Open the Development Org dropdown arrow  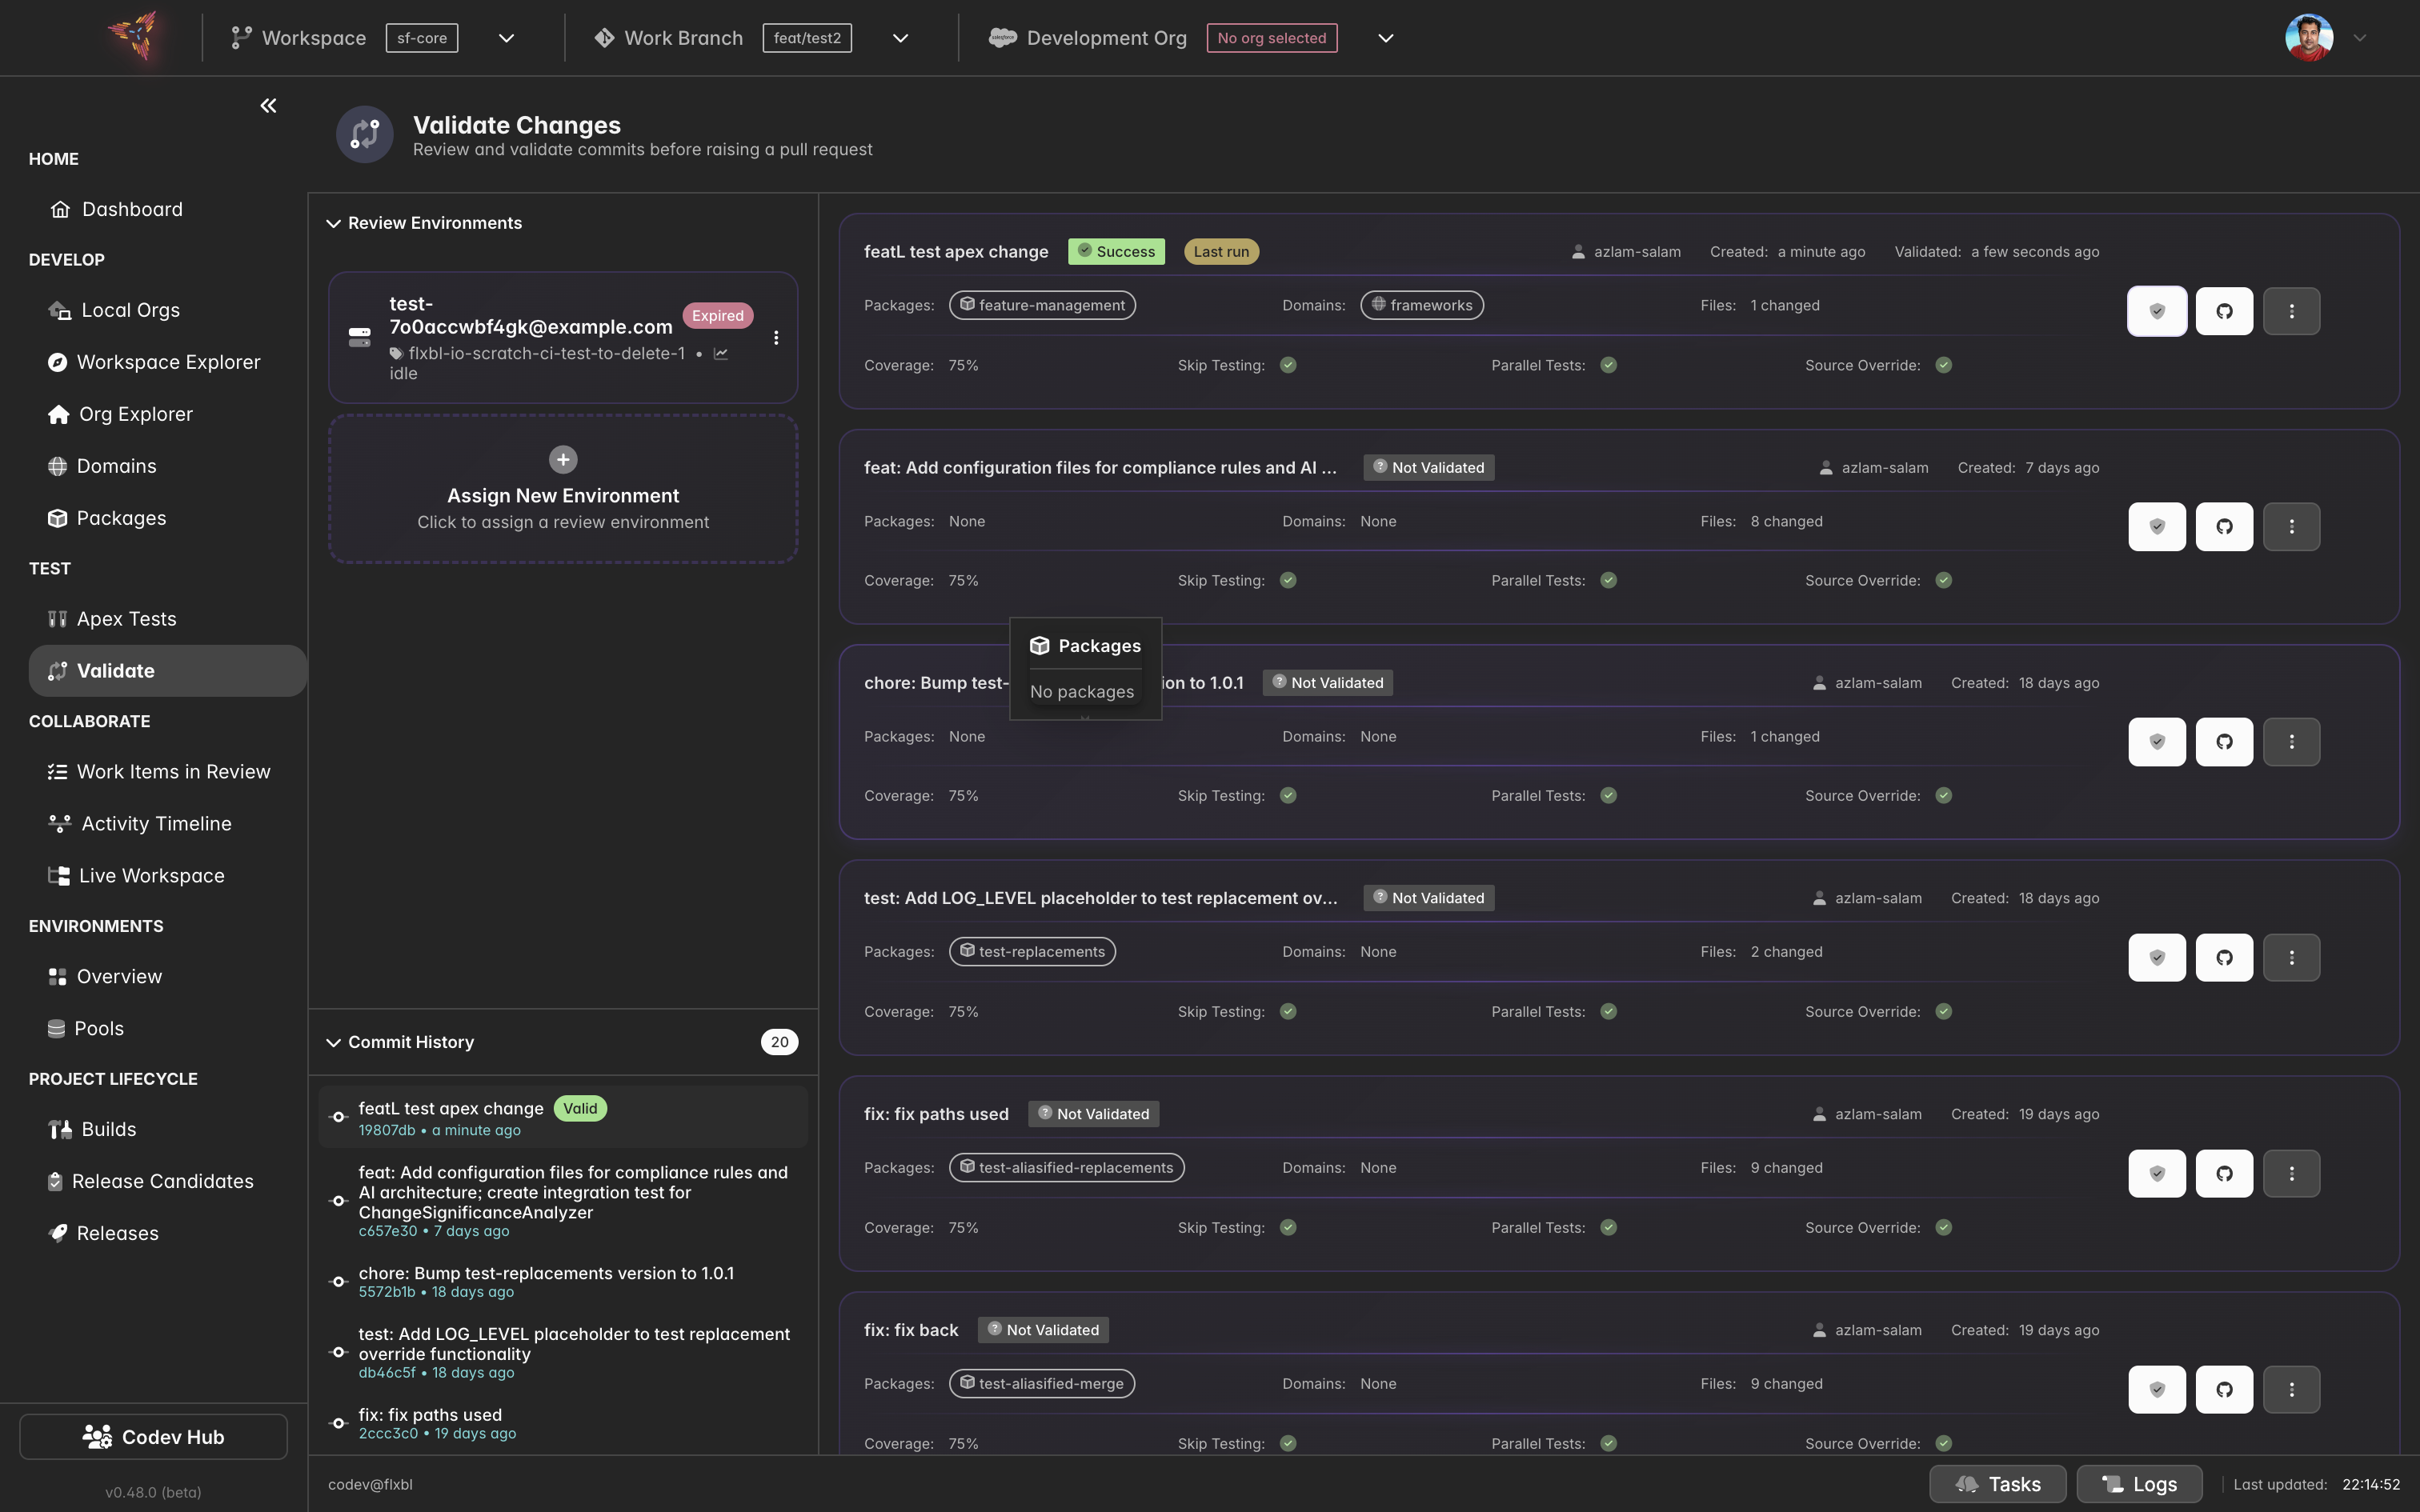pos(1386,38)
